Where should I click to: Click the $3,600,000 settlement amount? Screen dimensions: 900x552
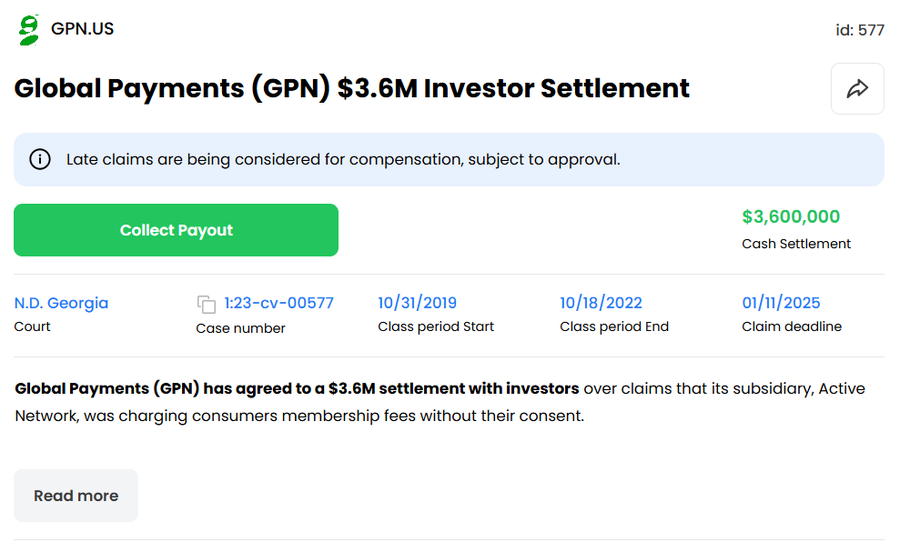pyautogui.click(x=790, y=217)
